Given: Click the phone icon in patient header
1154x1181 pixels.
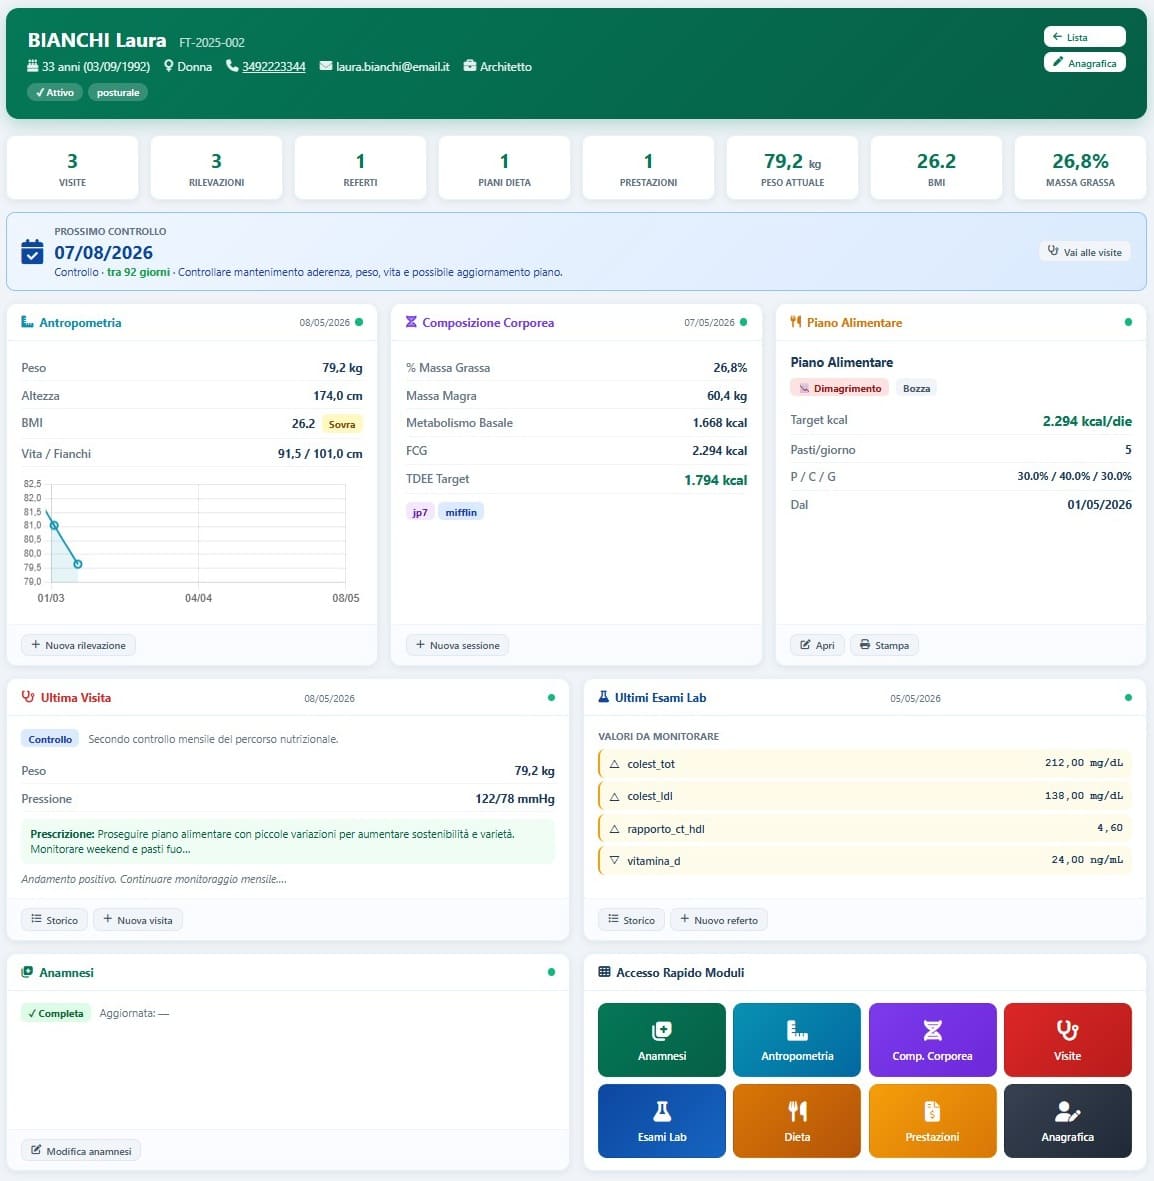Looking at the screenshot, I should click(232, 66).
